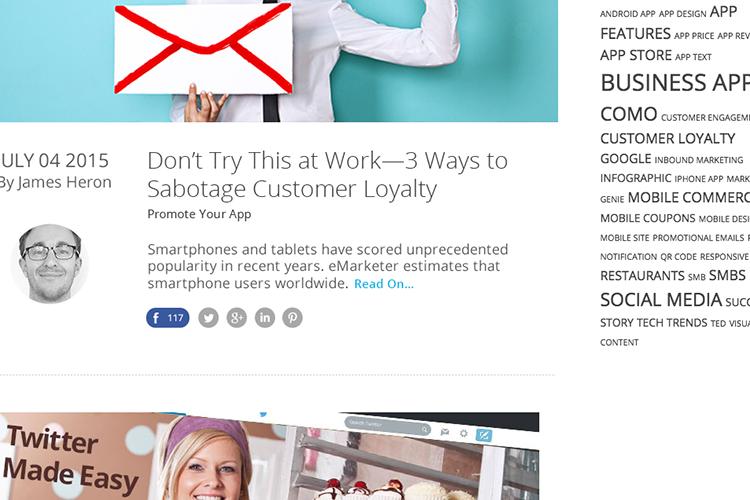Share post on Facebook with 117 count
This screenshot has height=500, width=750.
click(168, 318)
